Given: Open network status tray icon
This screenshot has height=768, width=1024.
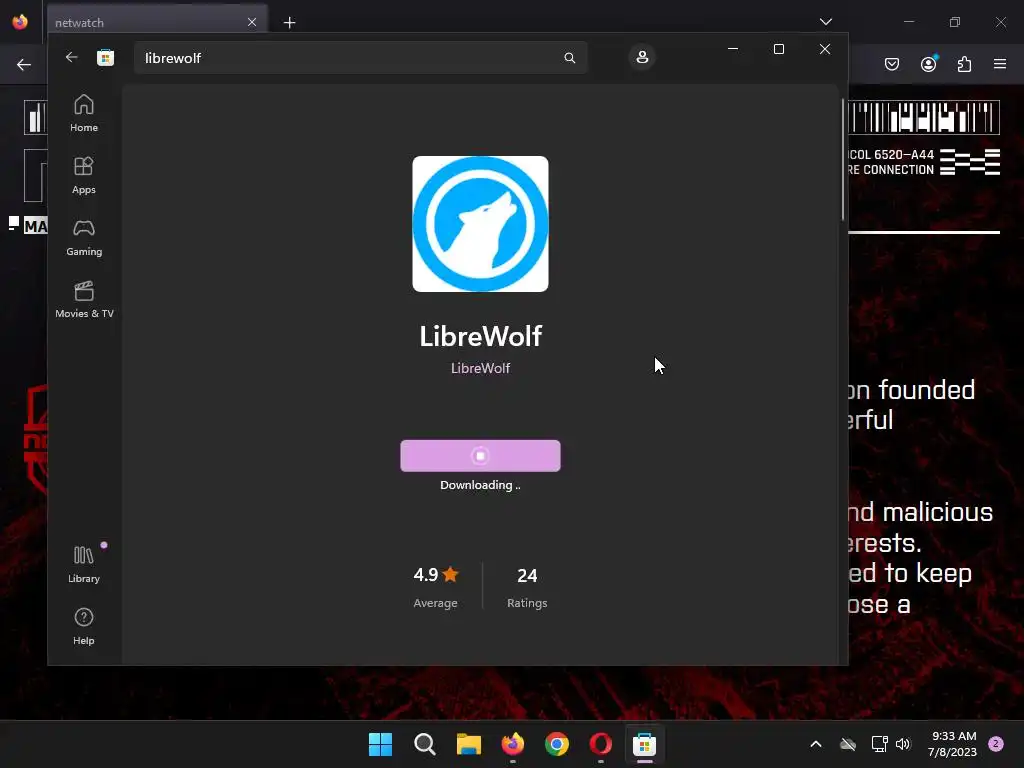Looking at the screenshot, I should pyautogui.click(x=879, y=744).
